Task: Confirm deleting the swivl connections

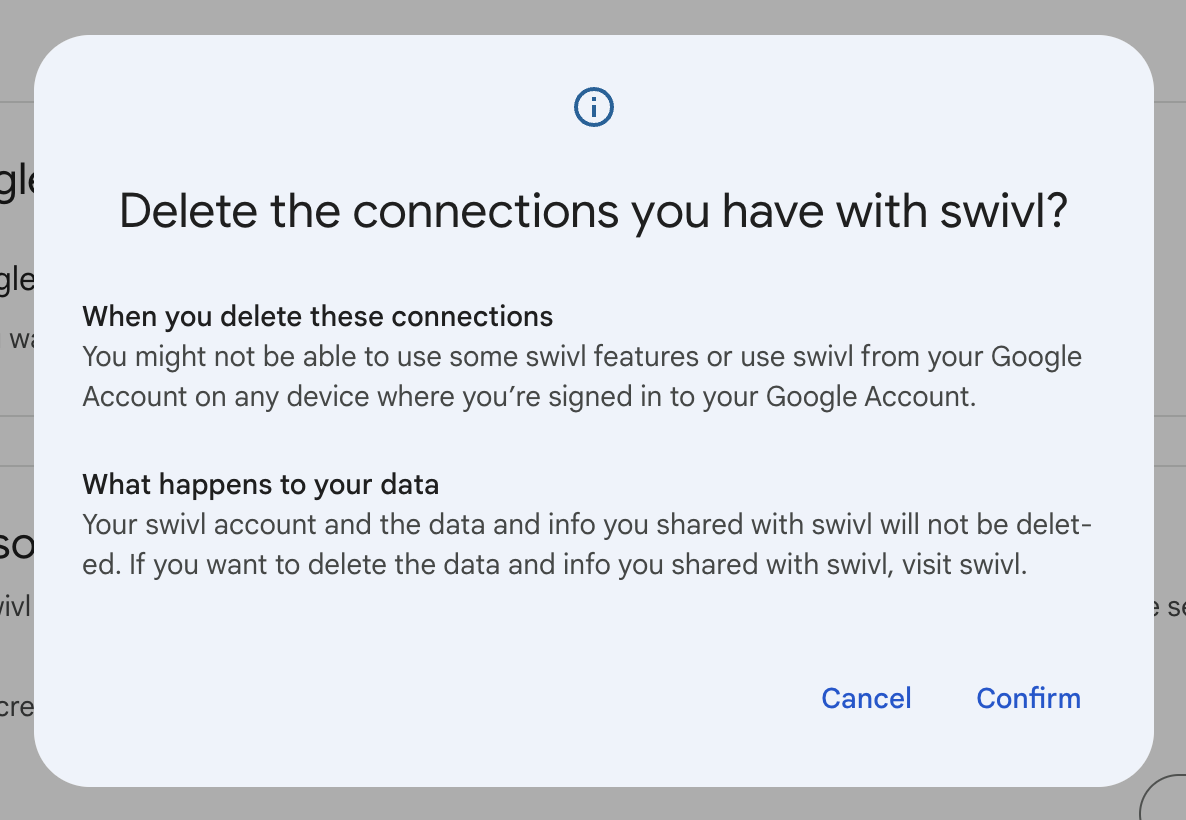Action: (x=1028, y=698)
